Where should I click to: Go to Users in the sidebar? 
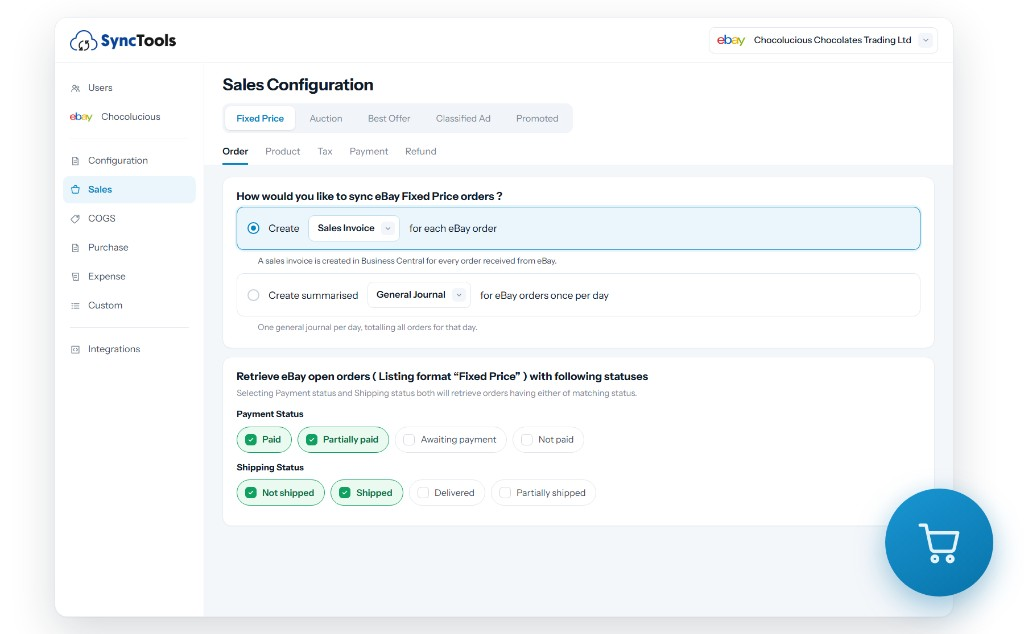click(x=129, y=88)
